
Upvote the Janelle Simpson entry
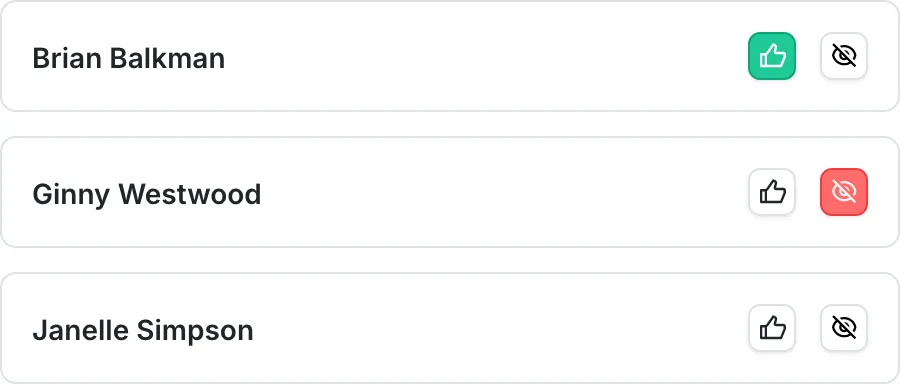coord(771,328)
